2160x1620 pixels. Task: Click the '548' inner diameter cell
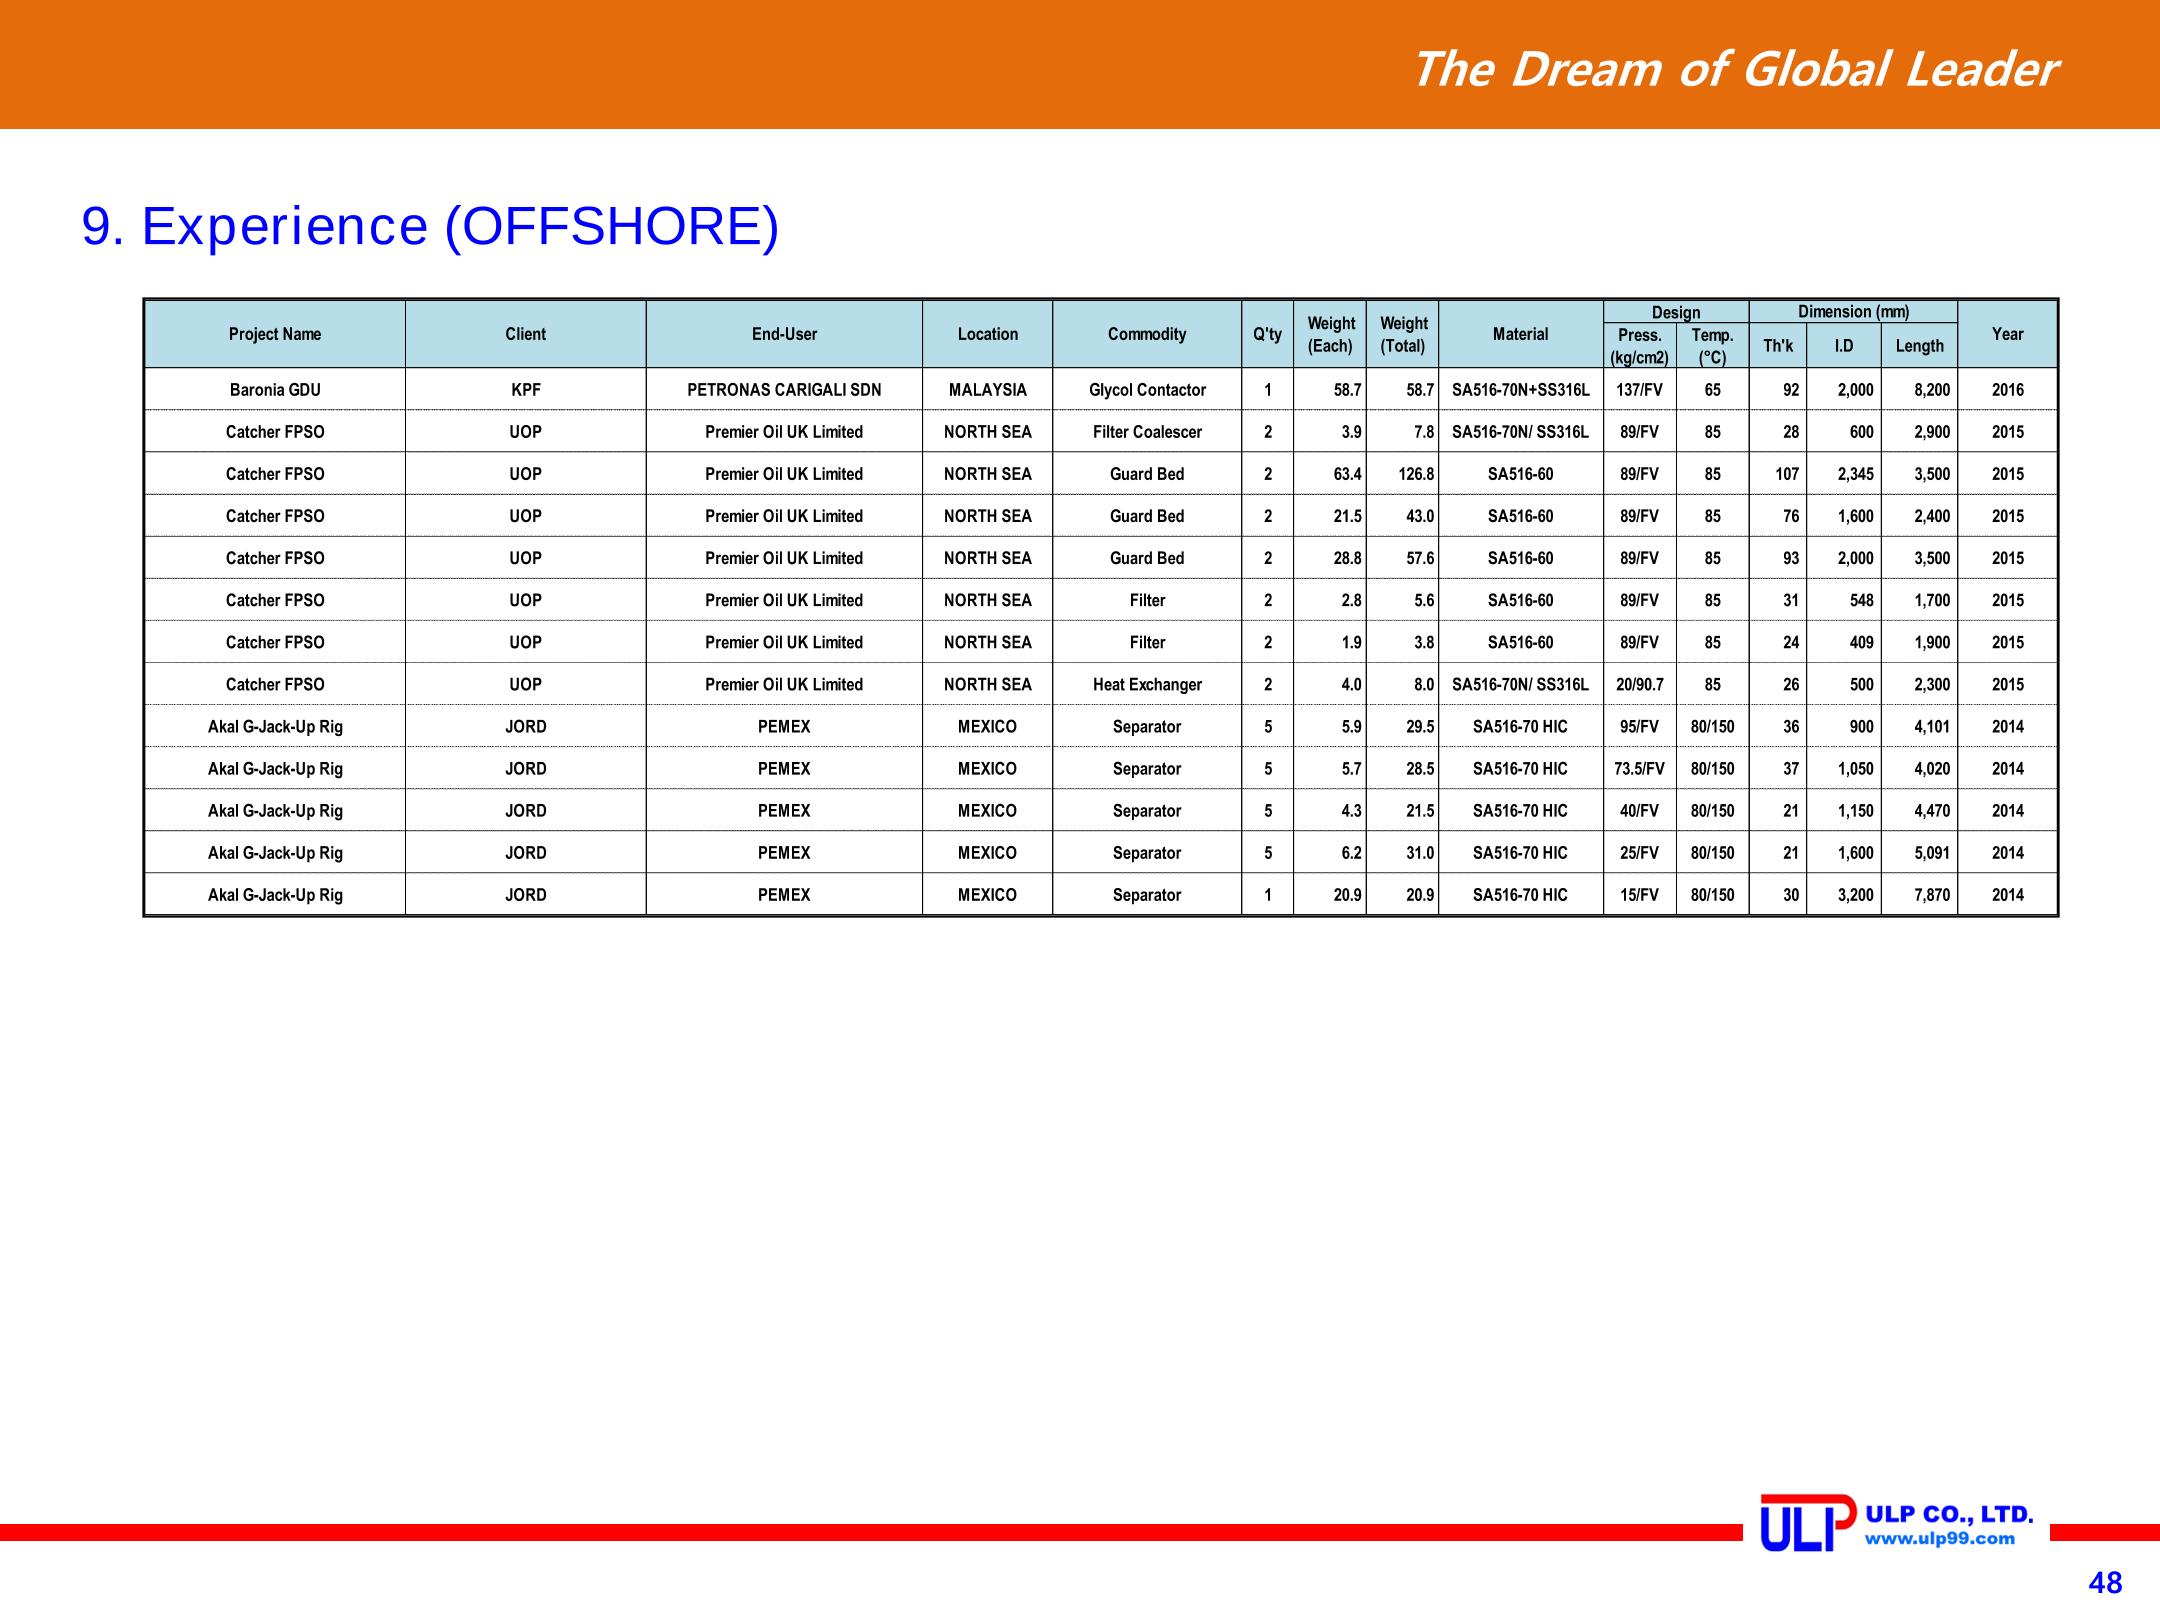point(1844,600)
